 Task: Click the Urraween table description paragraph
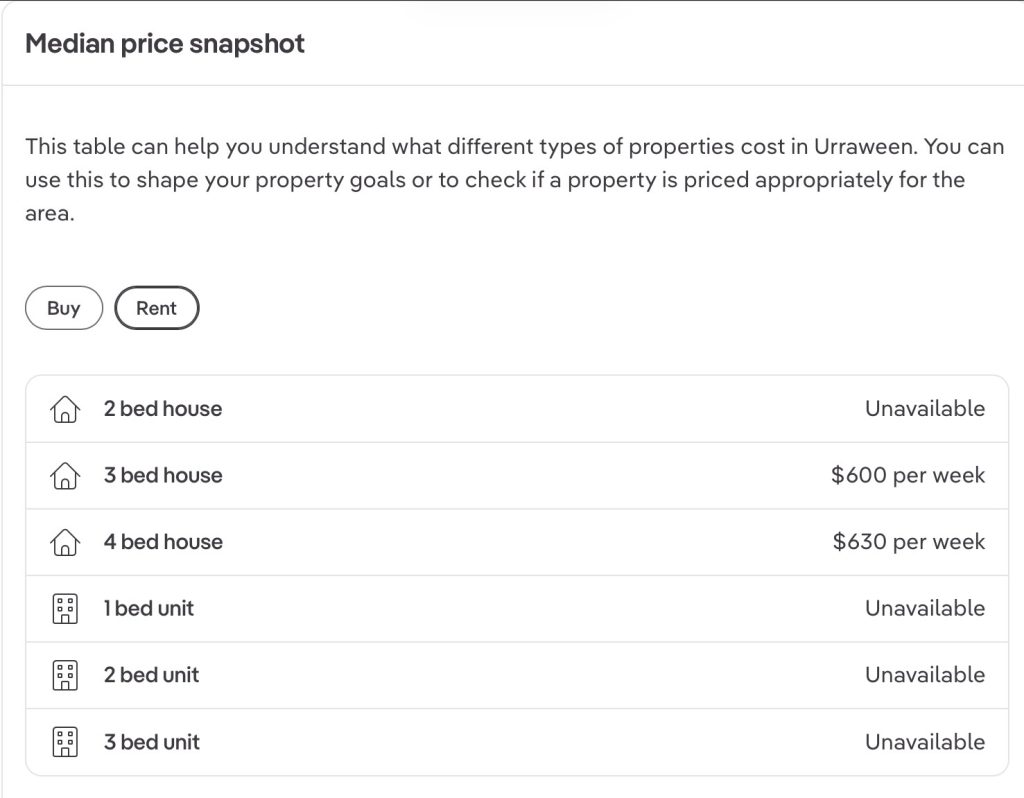pos(514,180)
